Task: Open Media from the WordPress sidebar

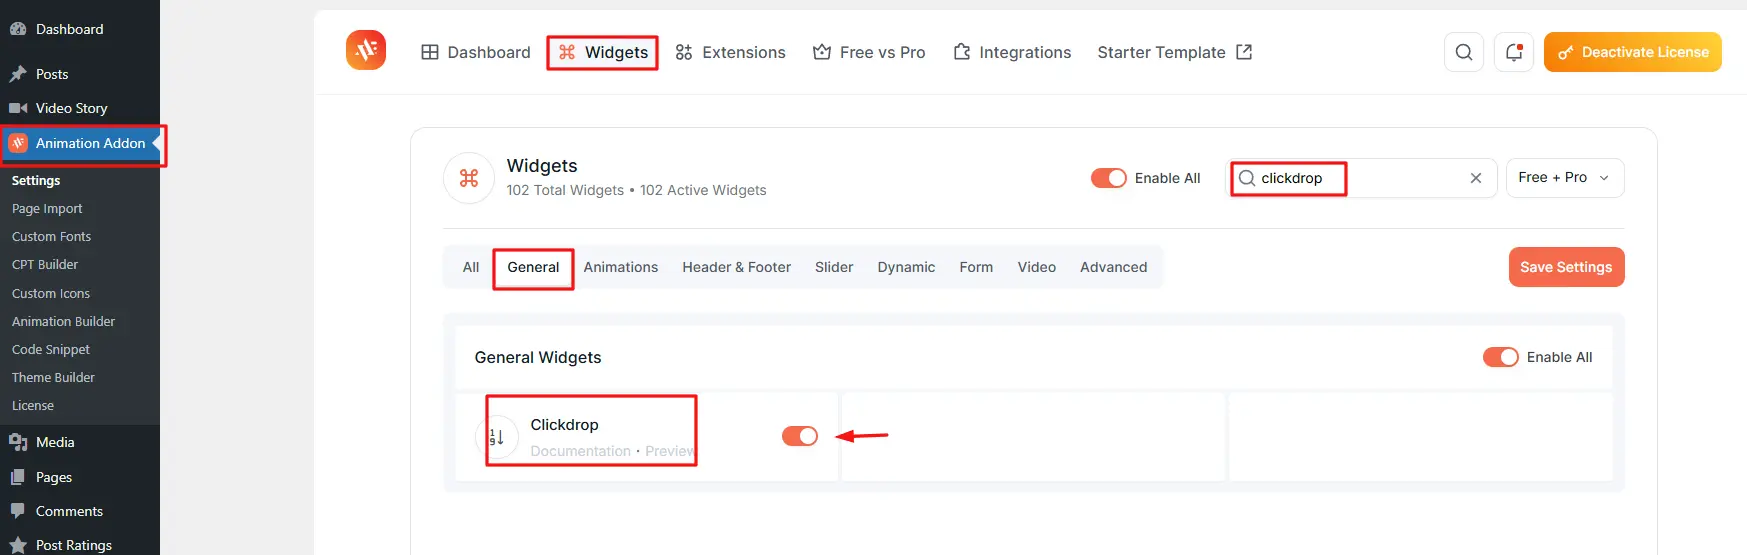Action: click(55, 442)
